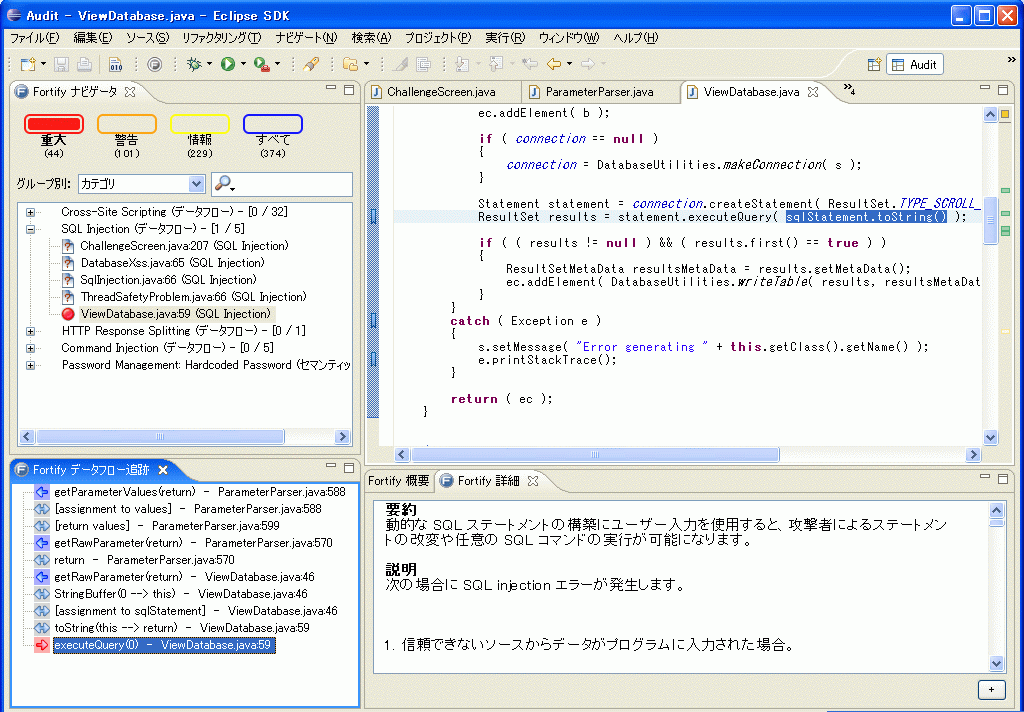
Task: Click Run External Tools toolbox icon
Action: pyautogui.click(x=261, y=64)
